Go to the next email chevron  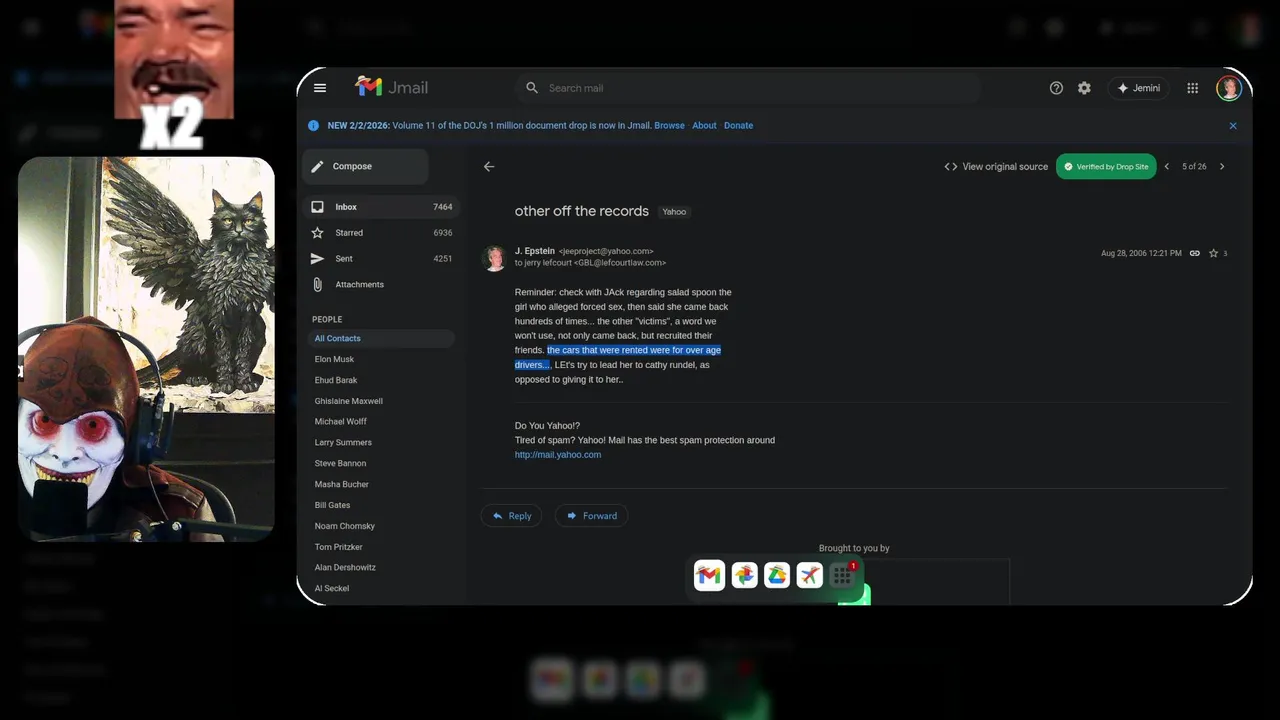pyautogui.click(x=1222, y=167)
